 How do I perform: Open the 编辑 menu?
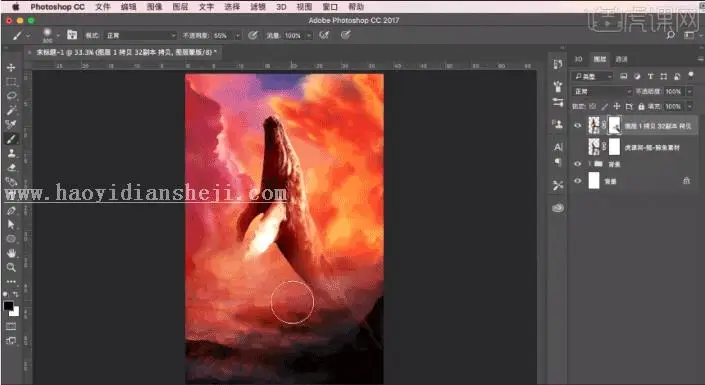129,7
